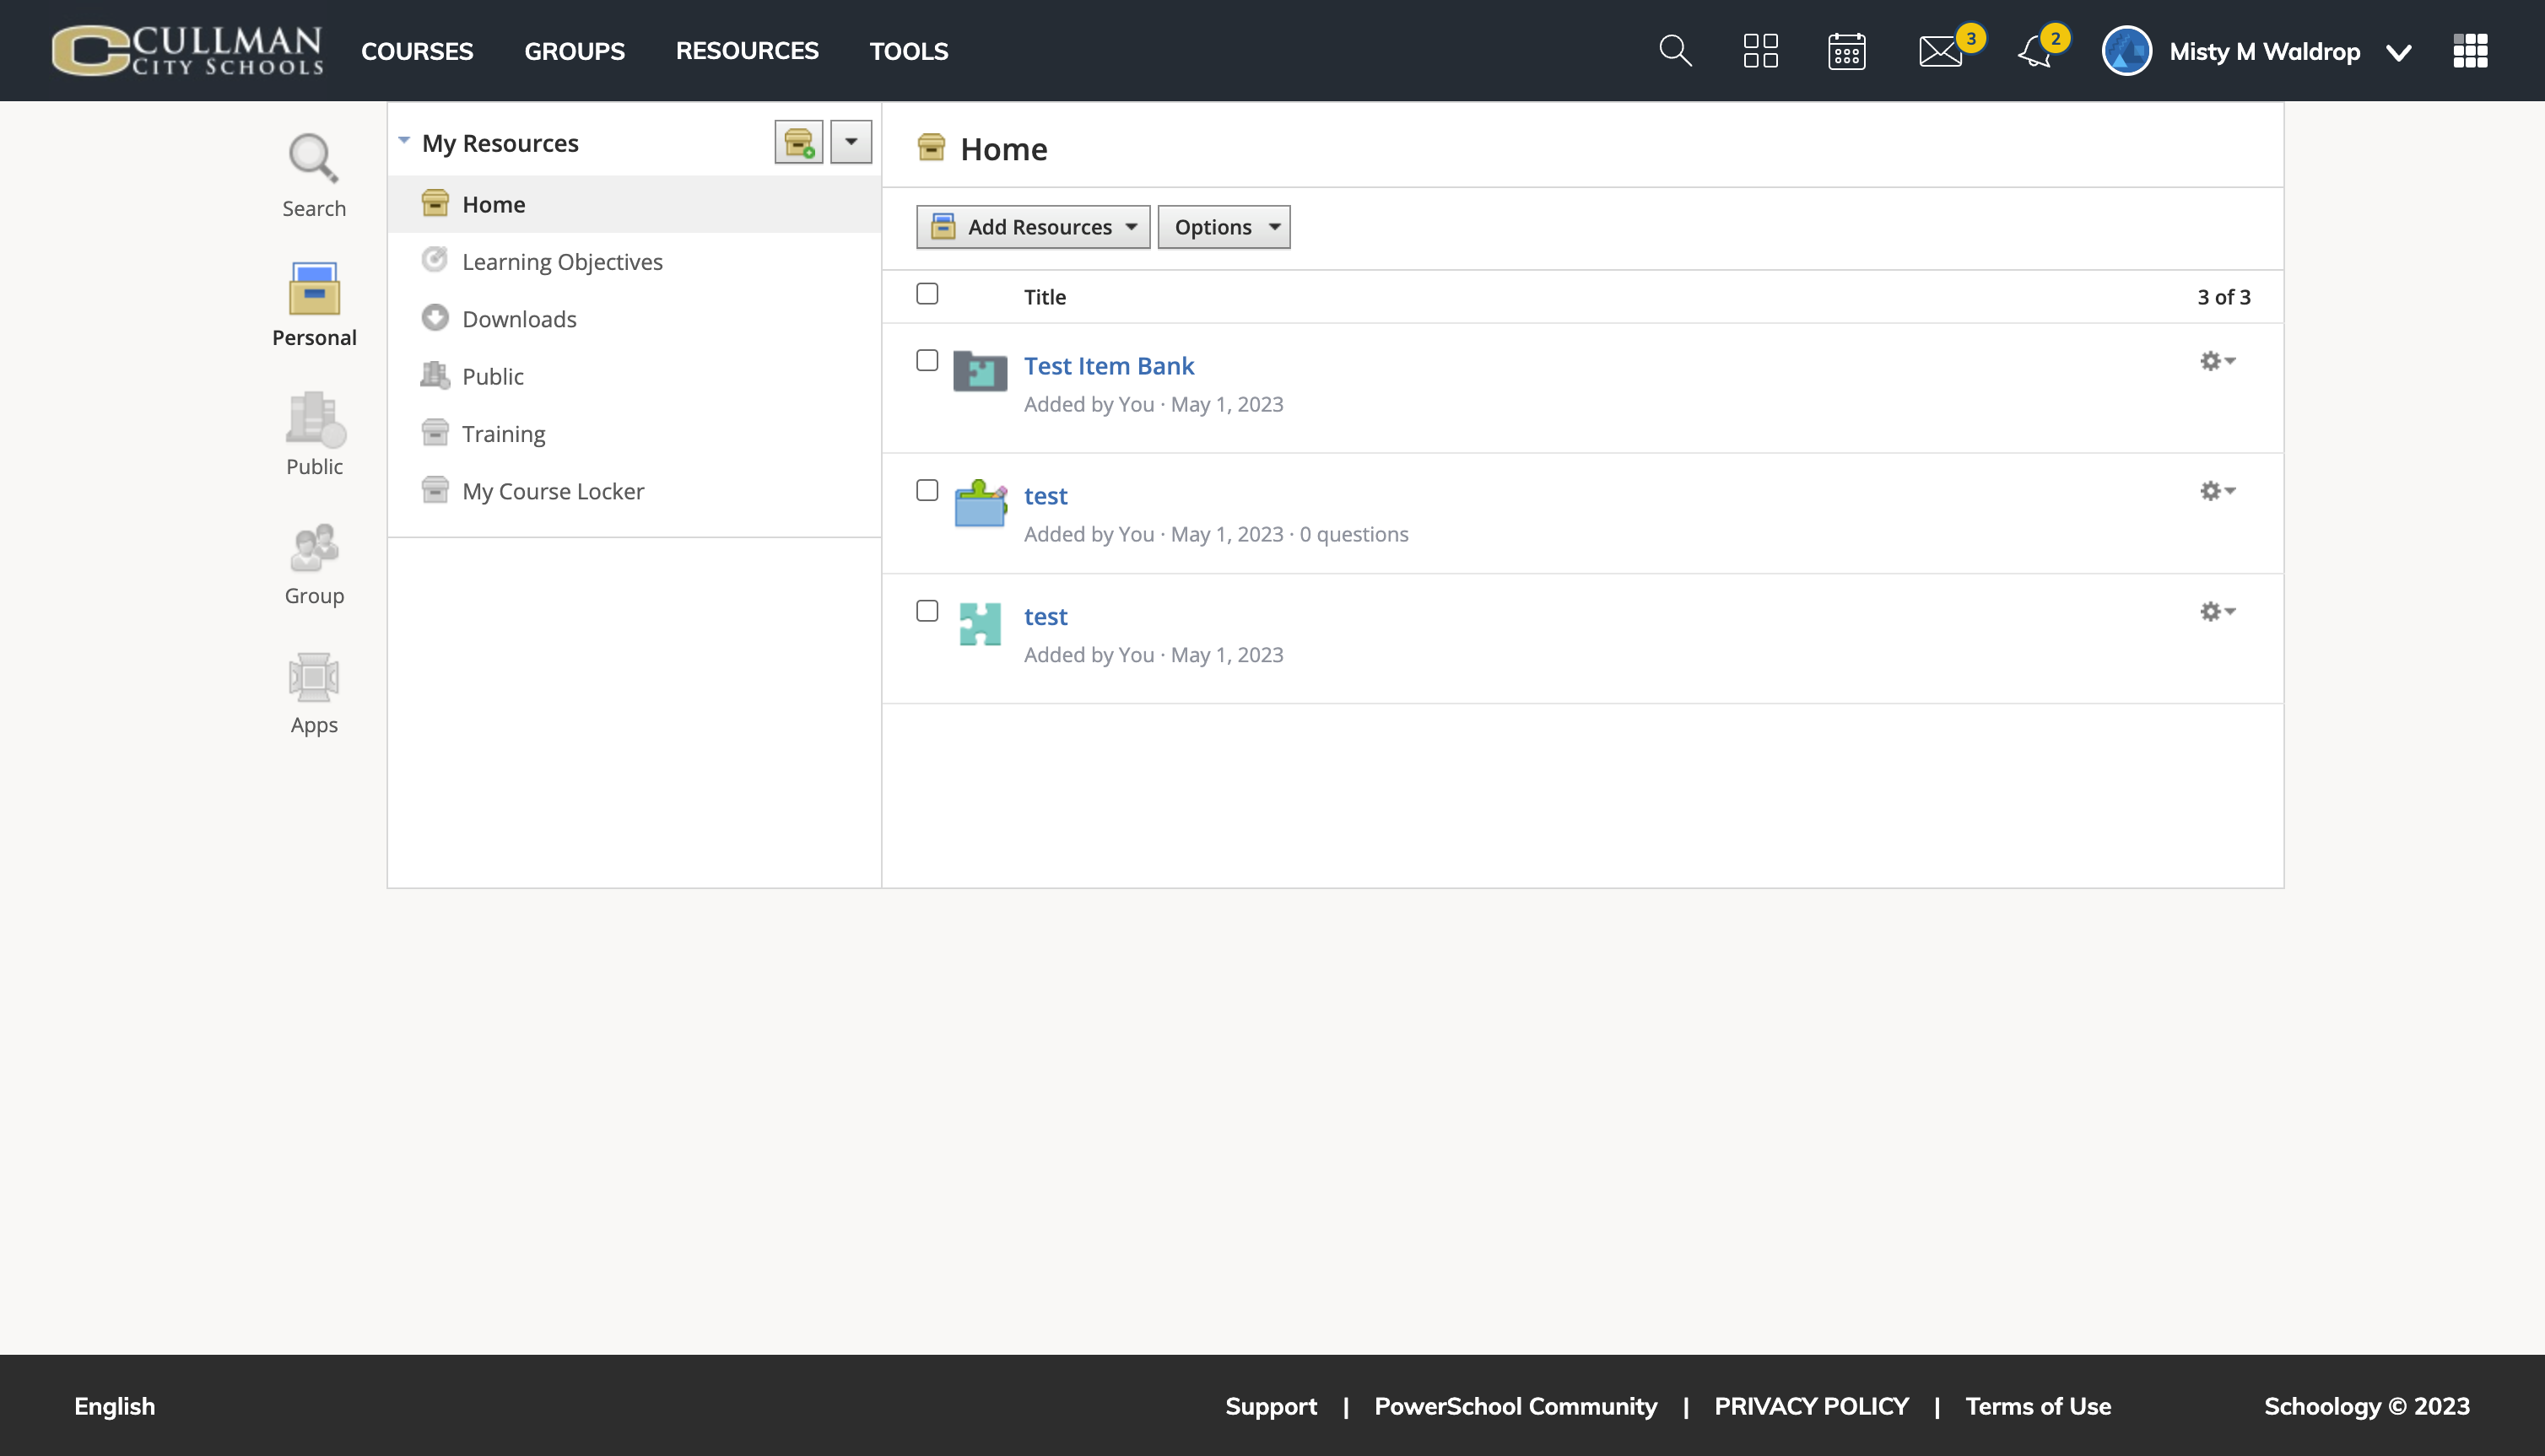This screenshot has width=2545, height=1456.
Task: Expand user menu chevron by Misty M Waldrop
Action: pyautogui.click(x=2398, y=52)
